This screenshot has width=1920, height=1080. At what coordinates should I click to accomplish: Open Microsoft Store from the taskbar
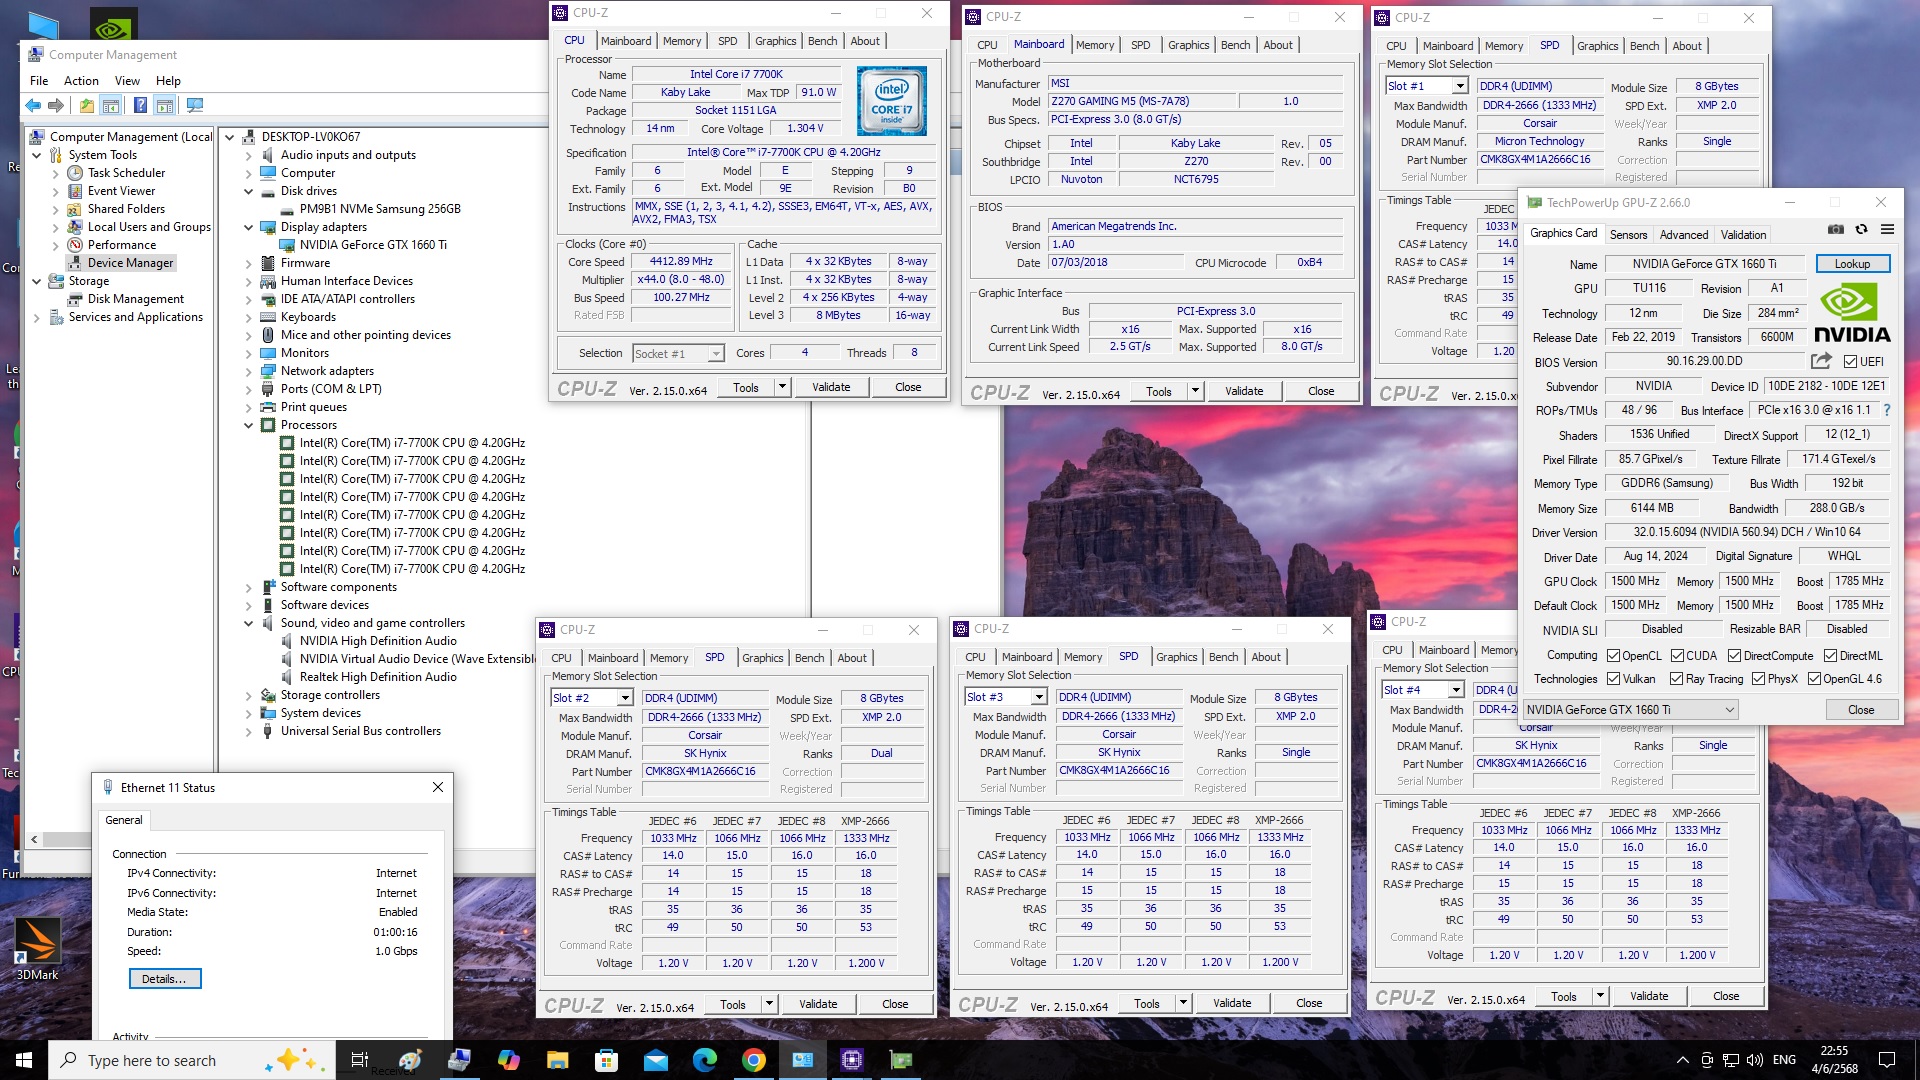(x=607, y=1060)
